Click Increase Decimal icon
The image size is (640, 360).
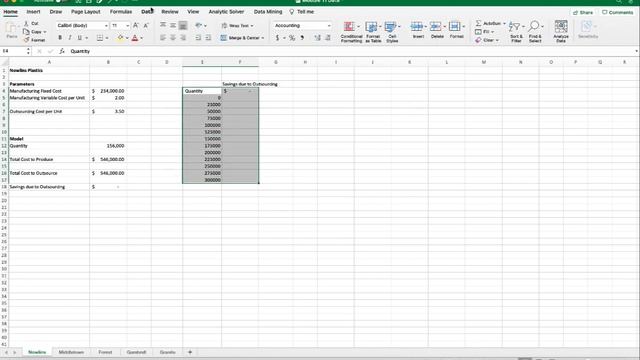pos(317,38)
